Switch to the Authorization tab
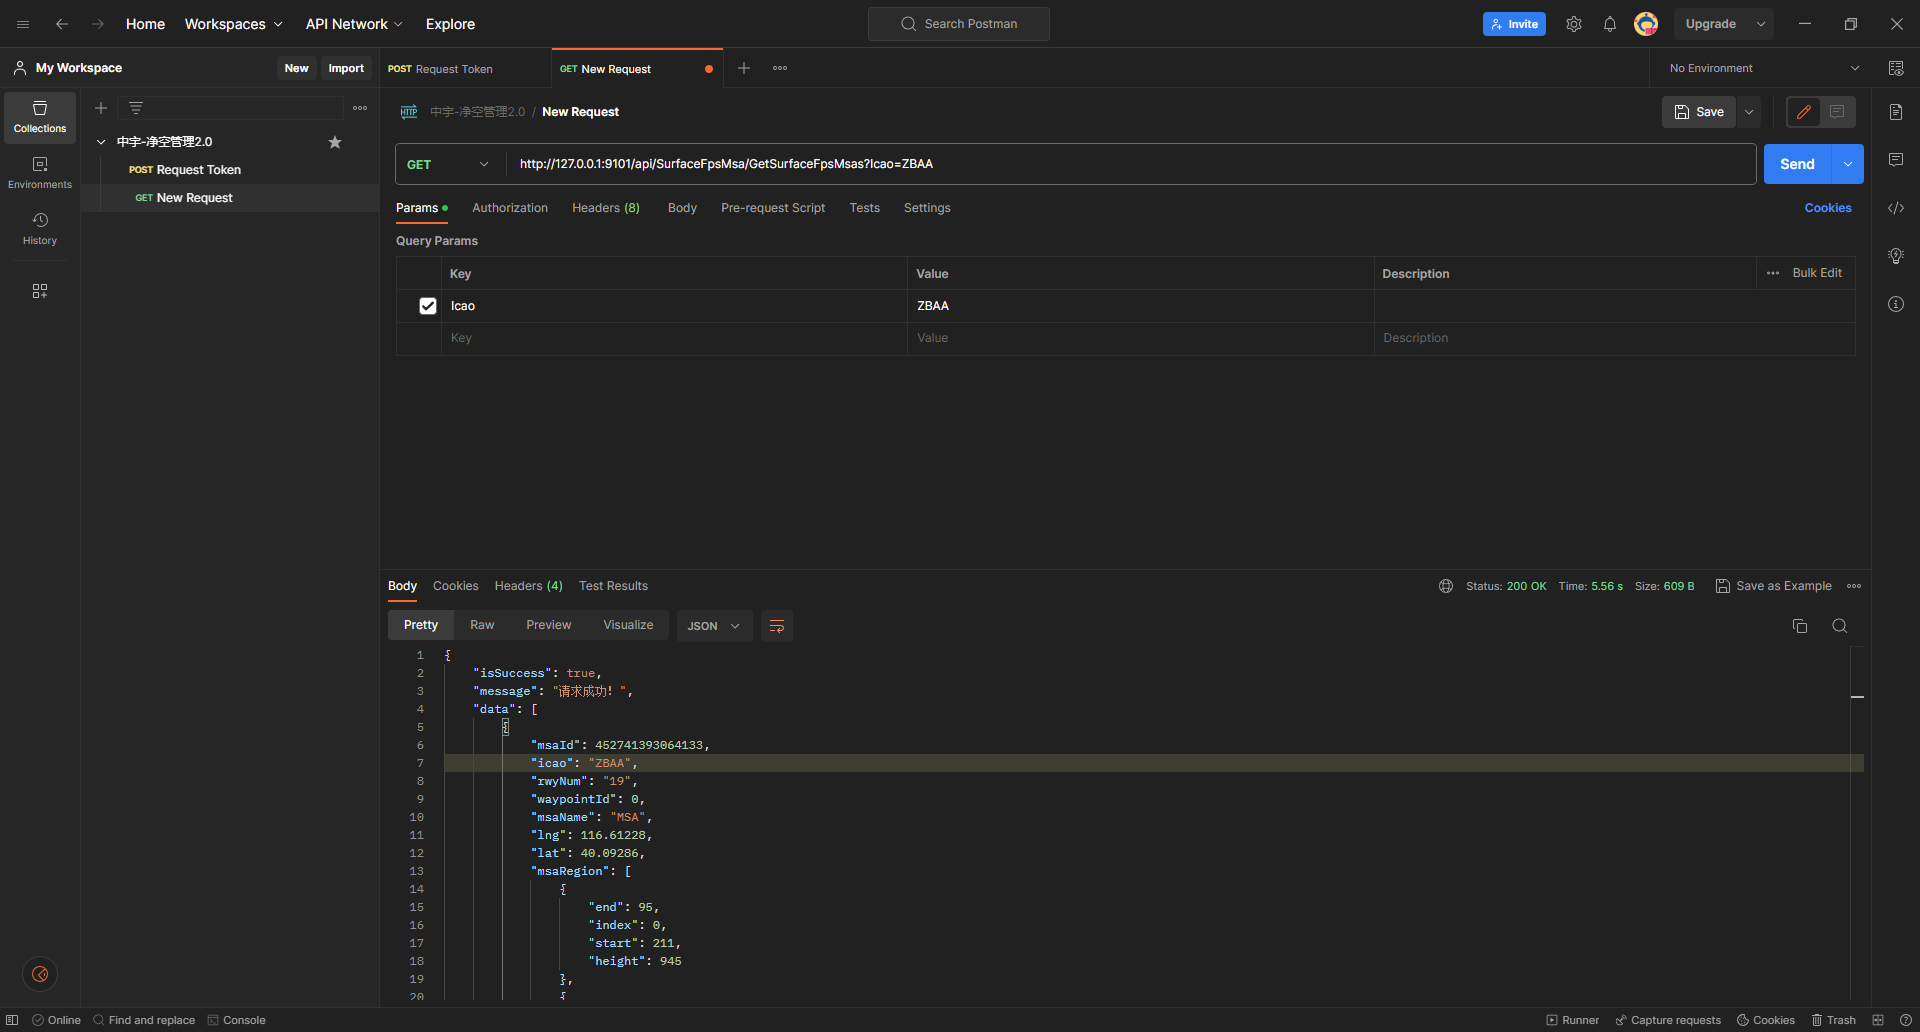This screenshot has width=1920, height=1032. [x=510, y=208]
